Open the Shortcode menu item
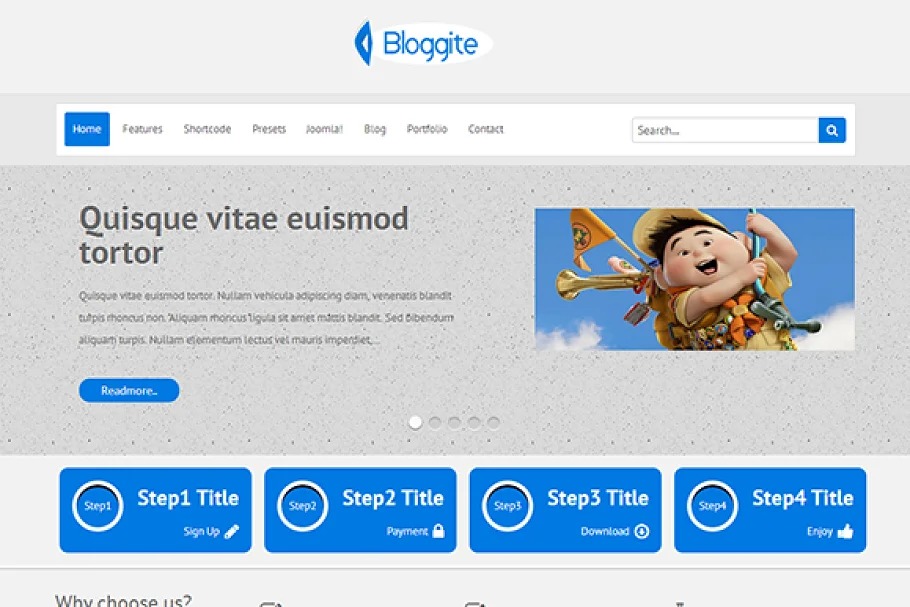 pyautogui.click(x=207, y=129)
